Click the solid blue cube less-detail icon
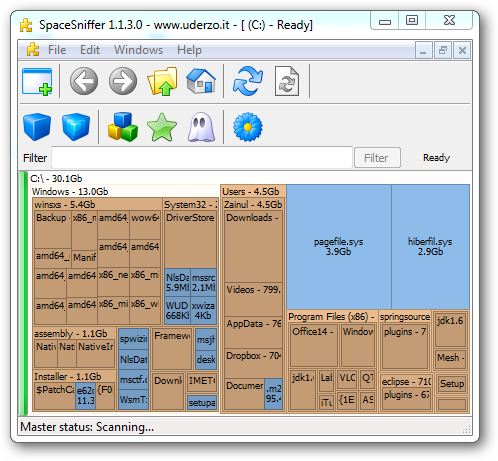The height and width of the screenshot is (461, 498). 37,127
